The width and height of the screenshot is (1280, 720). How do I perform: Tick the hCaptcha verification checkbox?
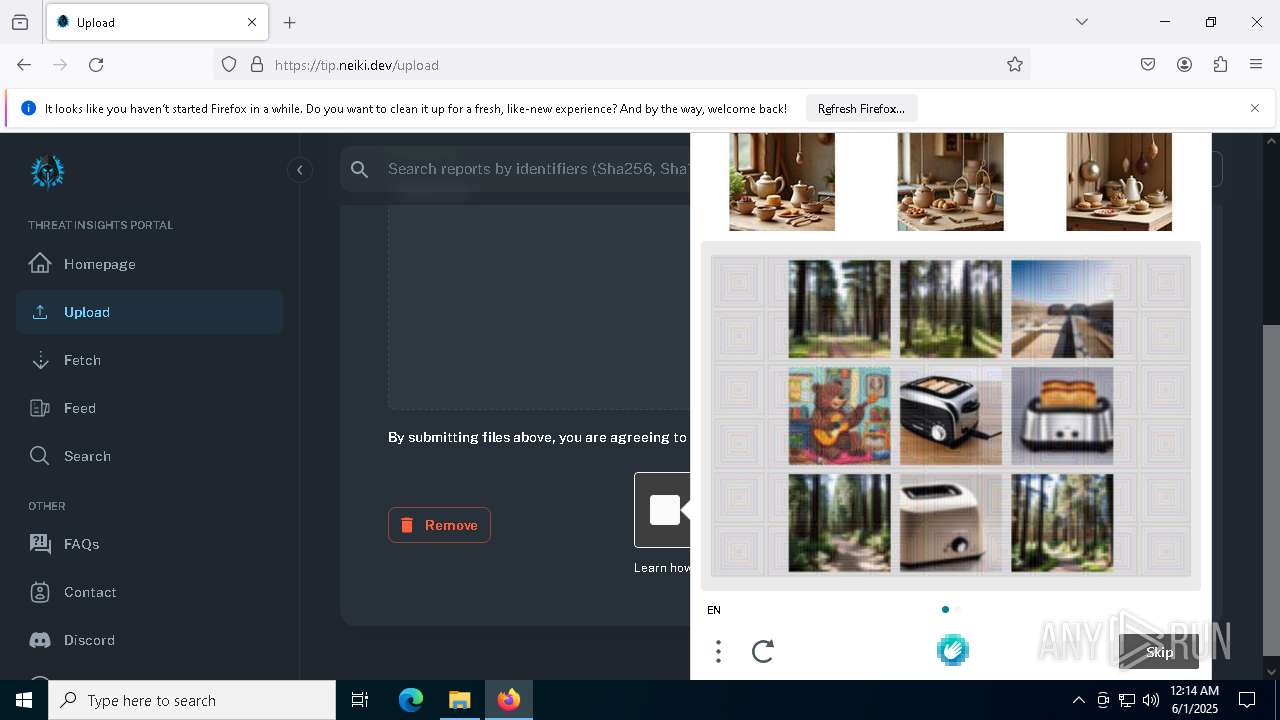665,510
